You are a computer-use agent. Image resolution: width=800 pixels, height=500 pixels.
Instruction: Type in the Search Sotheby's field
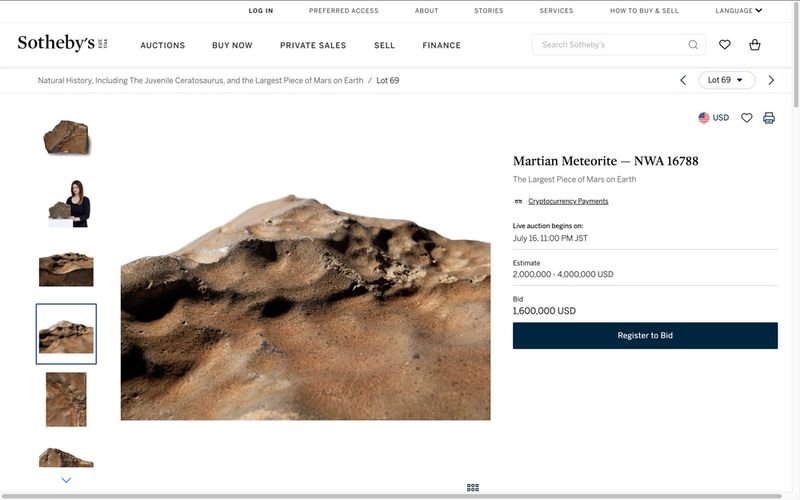coord(610,45)
